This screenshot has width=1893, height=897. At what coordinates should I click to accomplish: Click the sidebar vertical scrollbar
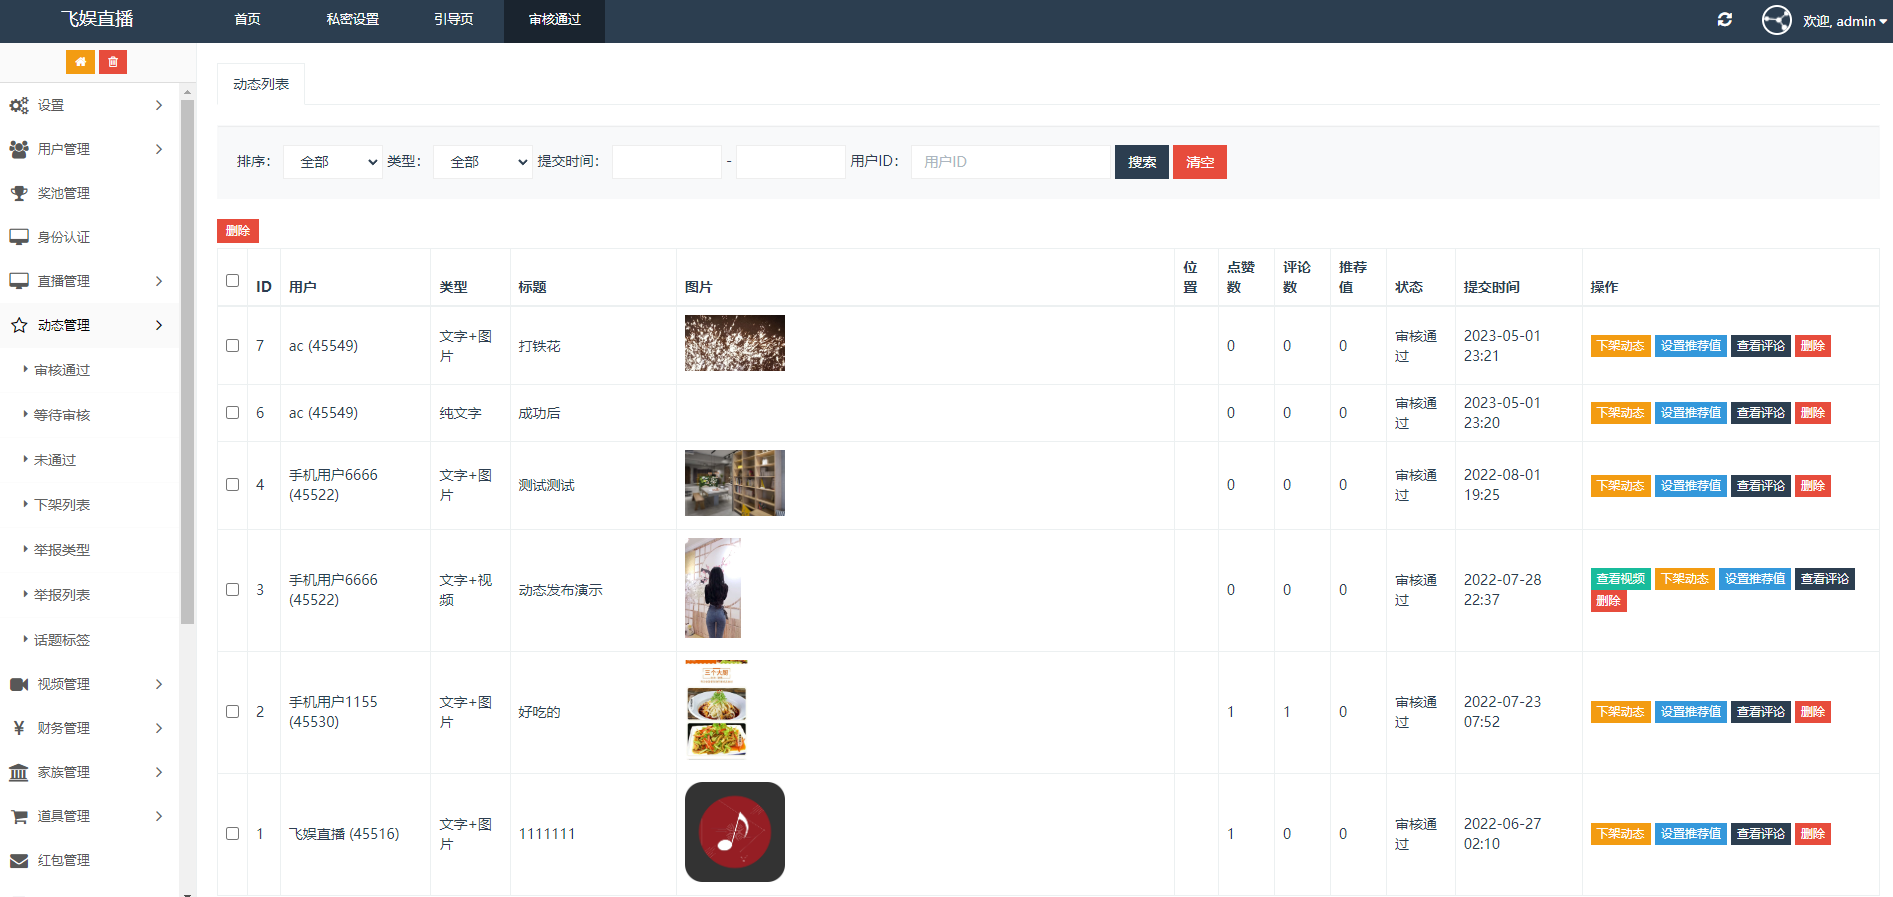pos(187,360)
